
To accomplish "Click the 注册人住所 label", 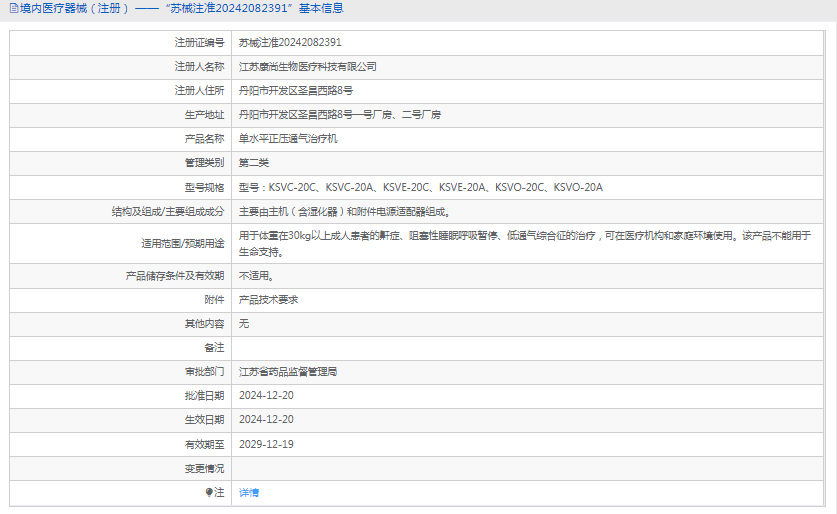I will (x=199, y=91).
